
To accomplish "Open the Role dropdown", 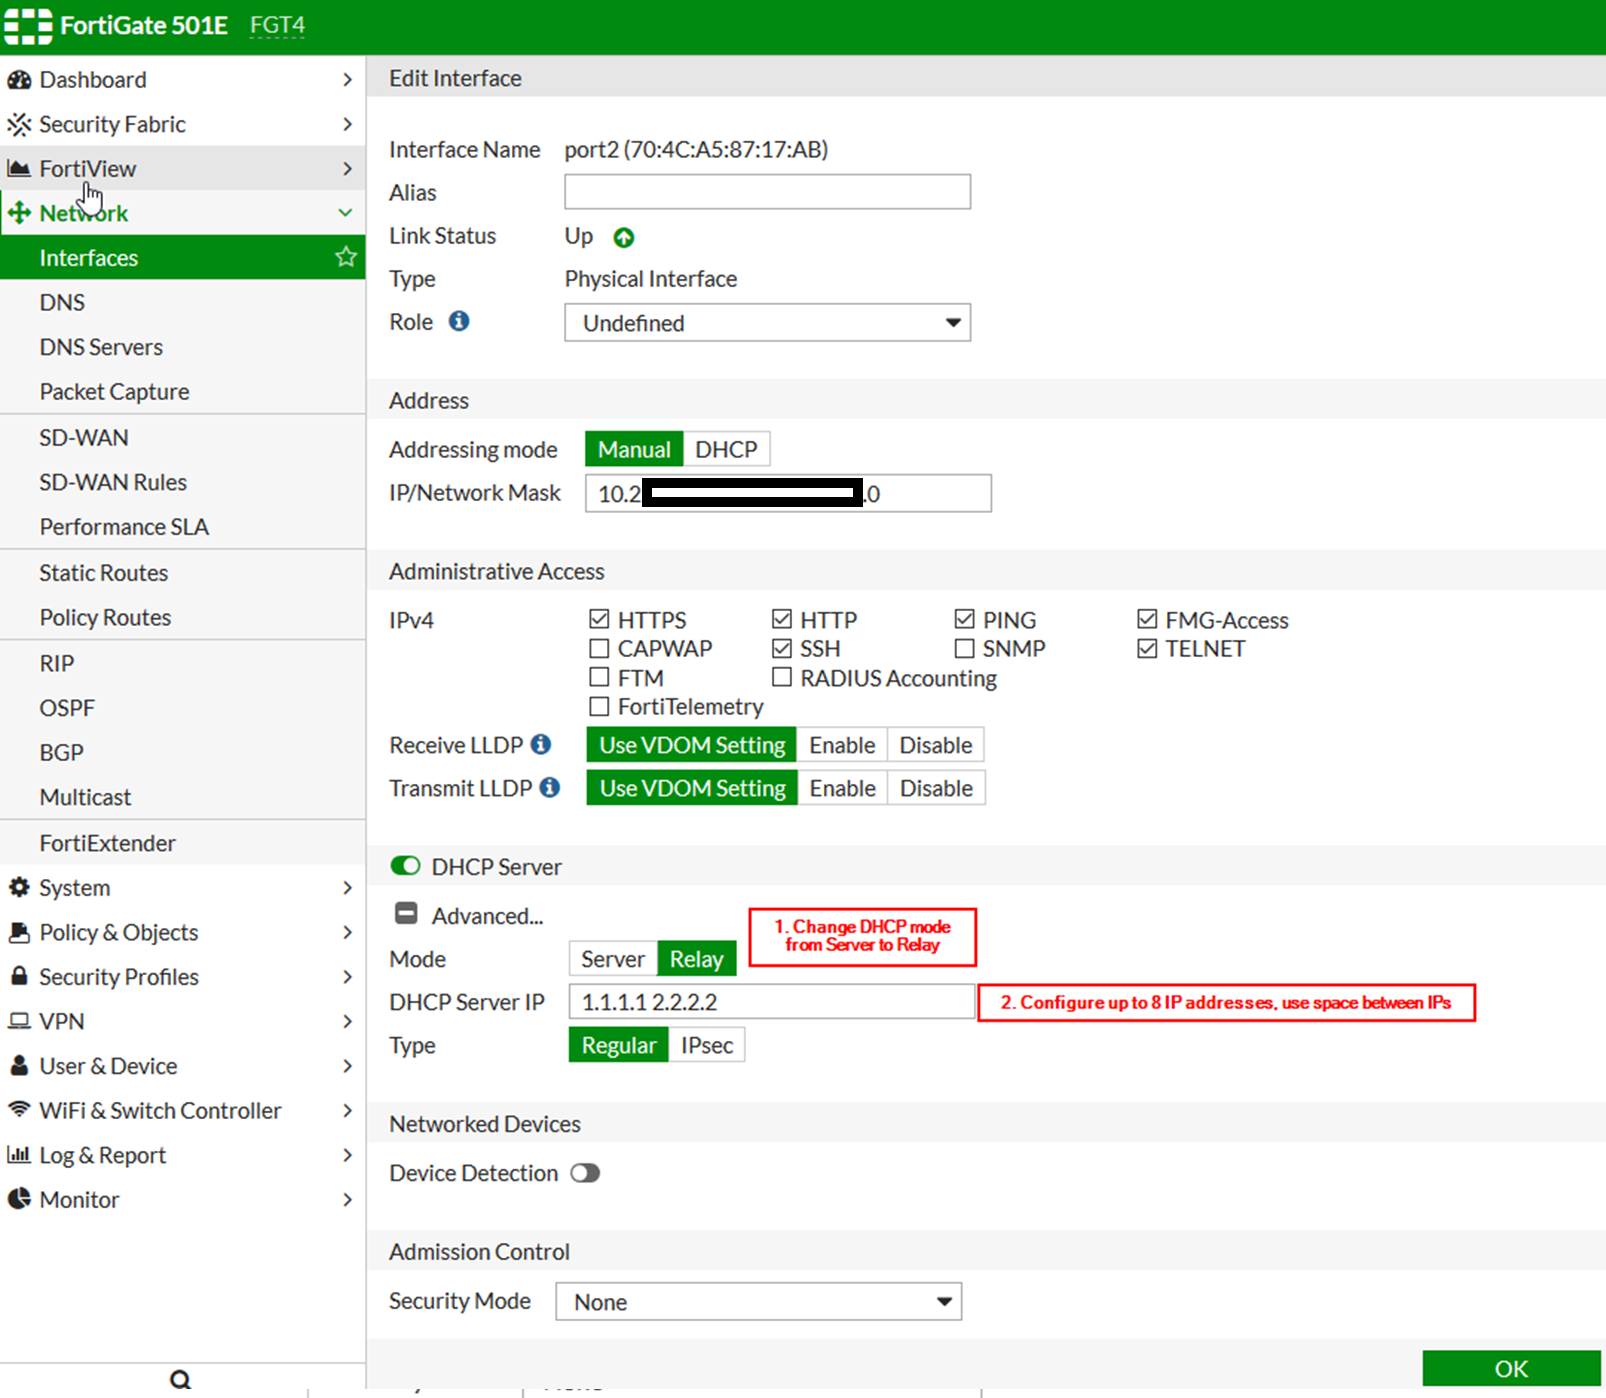I will coord(767,323).
